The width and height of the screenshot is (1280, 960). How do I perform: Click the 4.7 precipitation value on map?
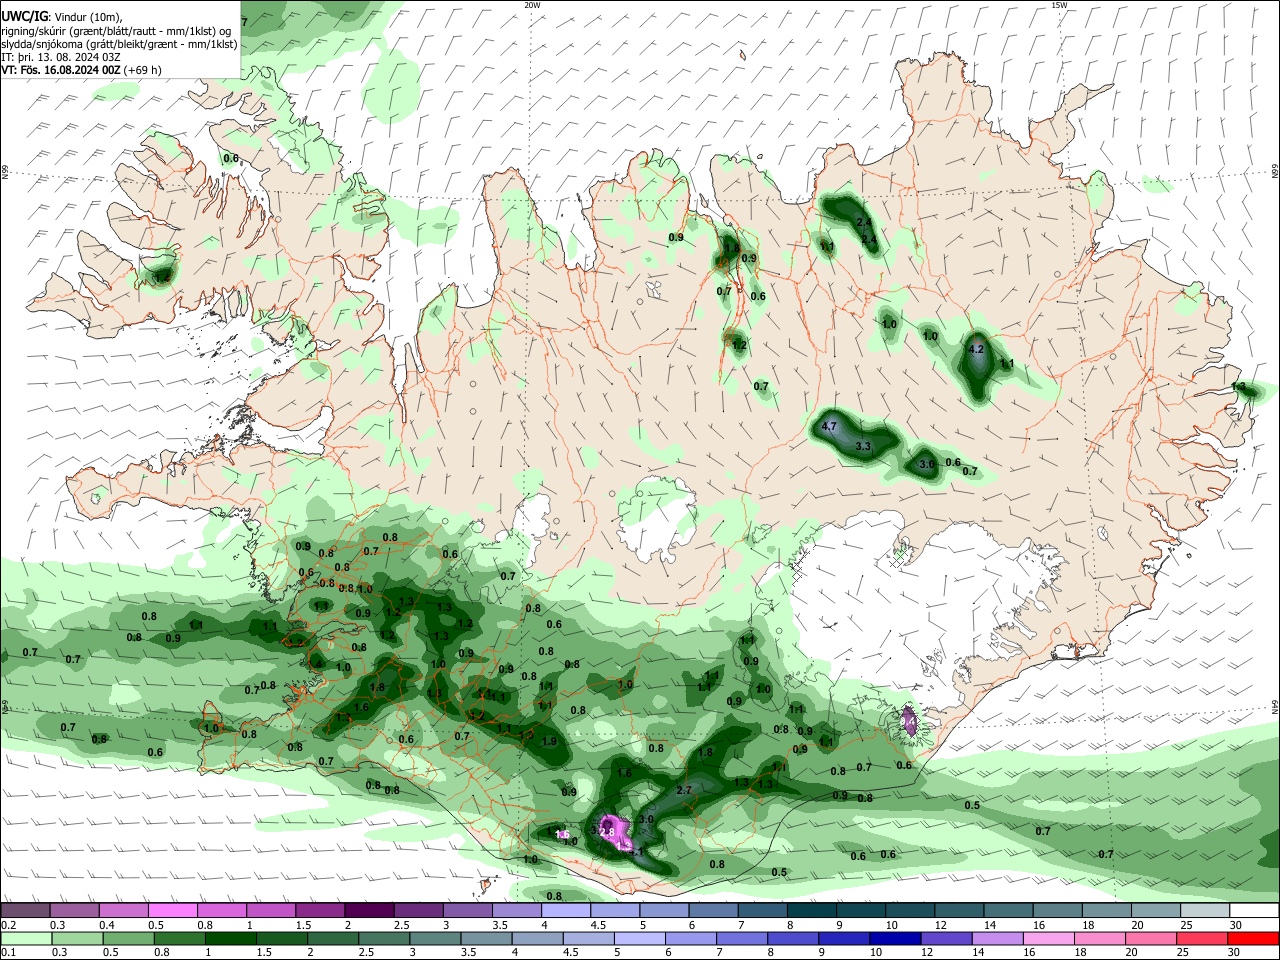click(828, 427)
